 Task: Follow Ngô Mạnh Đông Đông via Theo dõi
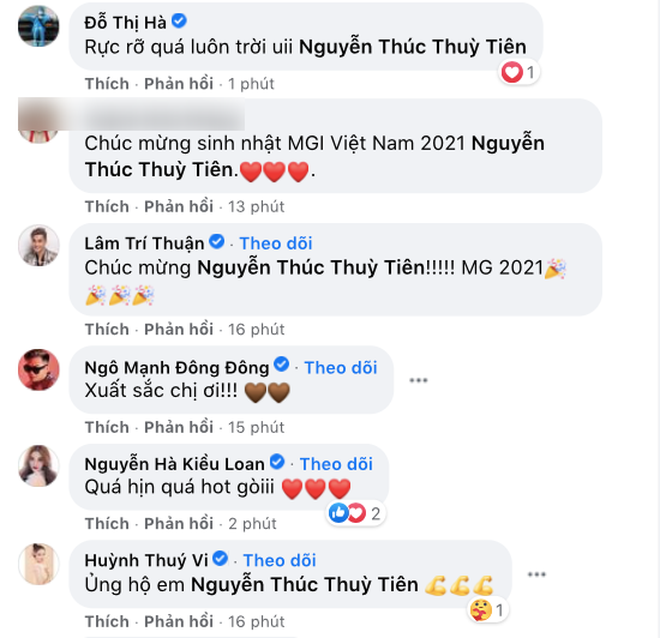point(341,367)
